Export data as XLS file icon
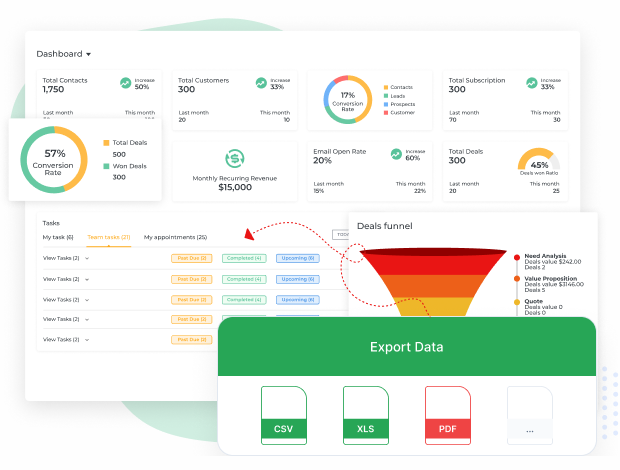The width and height of the screenshot is (620, 470). 366,415
